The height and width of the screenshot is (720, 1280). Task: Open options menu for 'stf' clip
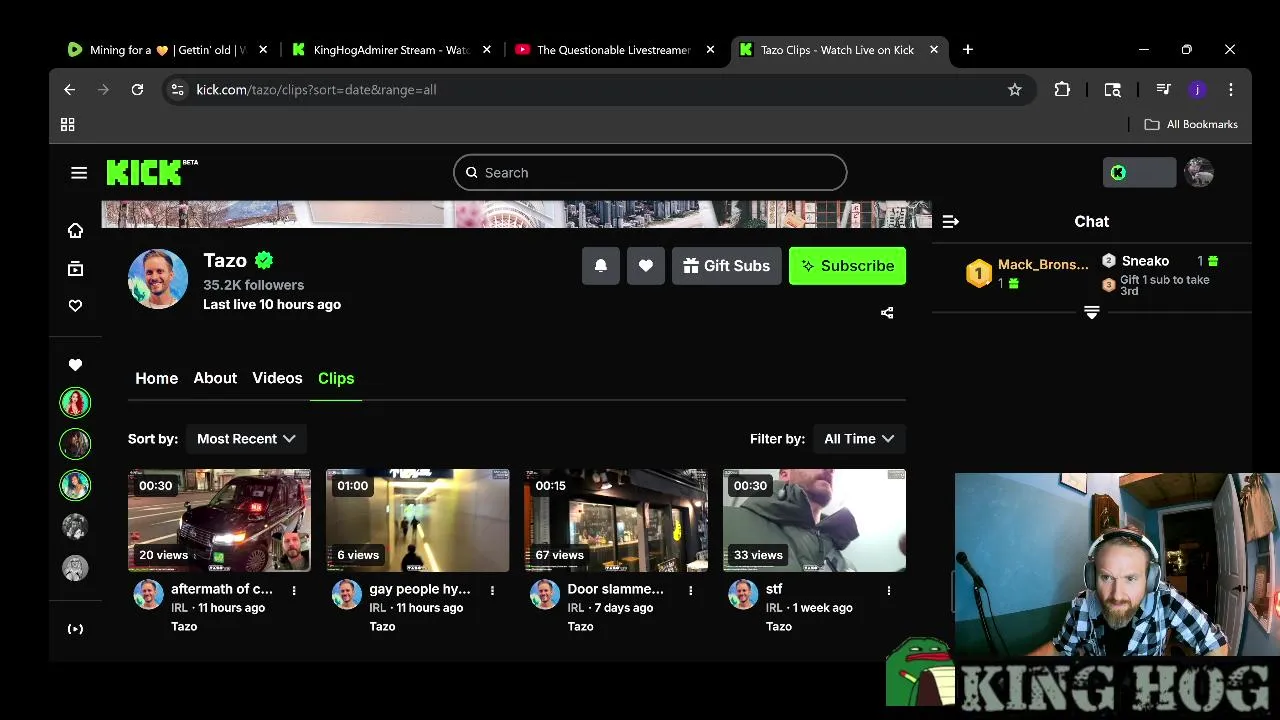click(889, 591)
